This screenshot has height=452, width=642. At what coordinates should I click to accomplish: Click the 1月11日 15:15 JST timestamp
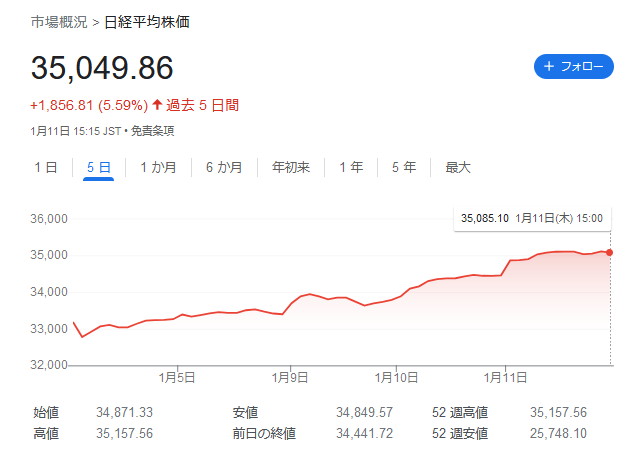click(76, 131)
